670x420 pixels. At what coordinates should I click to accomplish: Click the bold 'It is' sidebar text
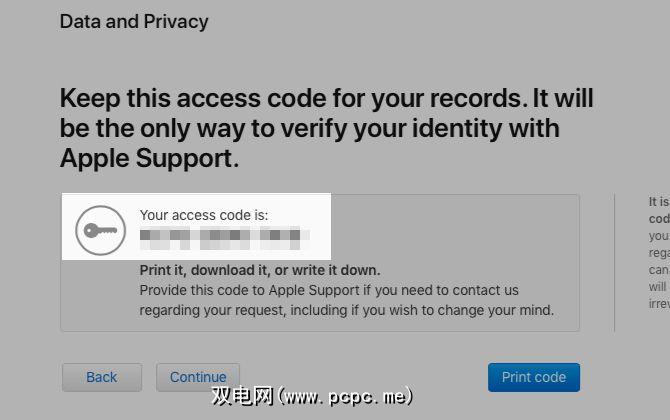click(659, 201)
